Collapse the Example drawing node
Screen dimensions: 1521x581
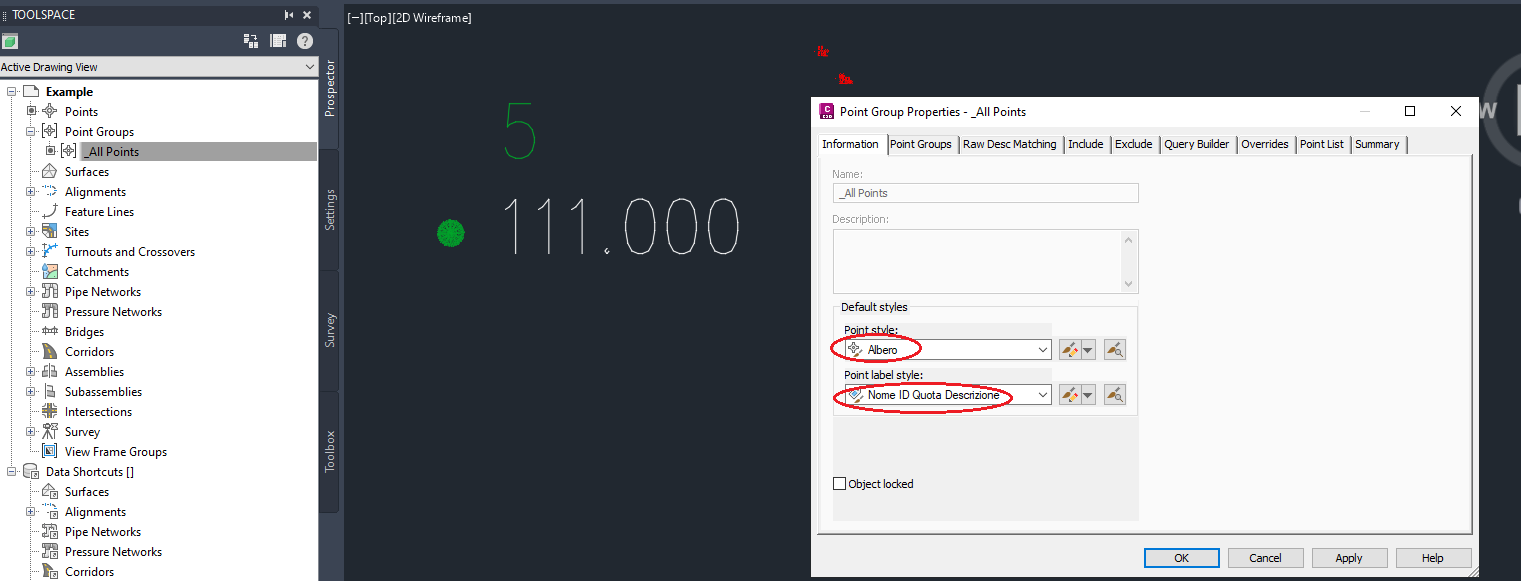[12, 91]
